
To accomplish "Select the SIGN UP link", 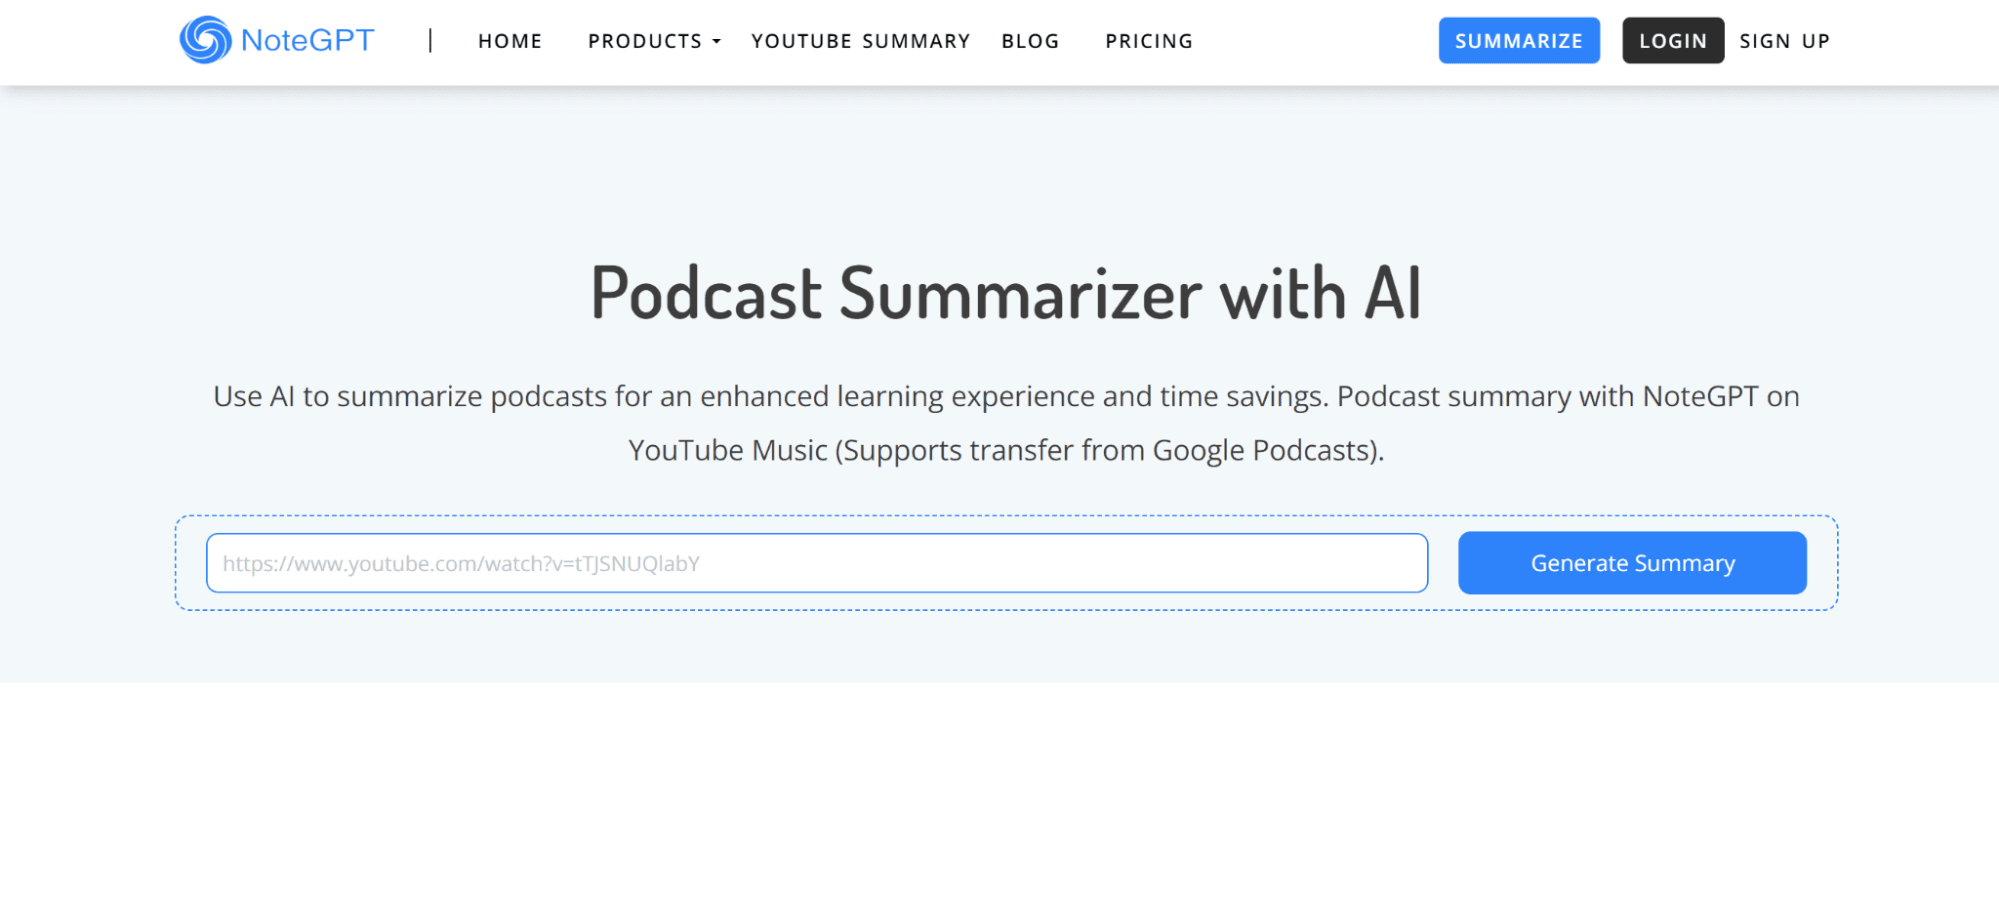I will [x=1784, y=40].
